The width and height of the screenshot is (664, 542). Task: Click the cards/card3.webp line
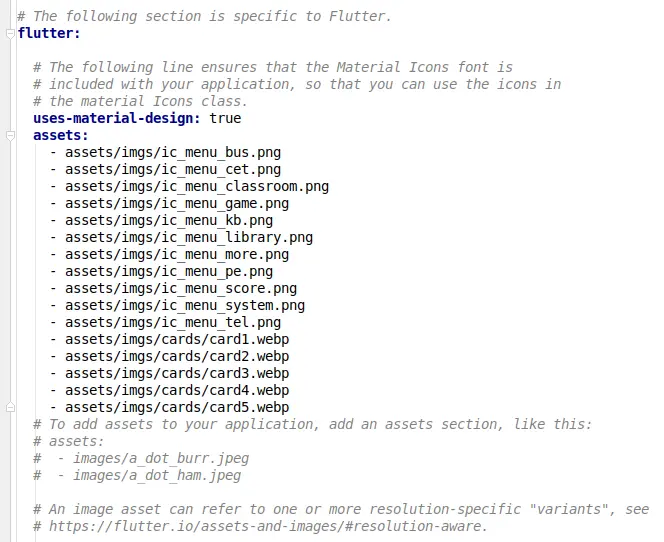169,373
